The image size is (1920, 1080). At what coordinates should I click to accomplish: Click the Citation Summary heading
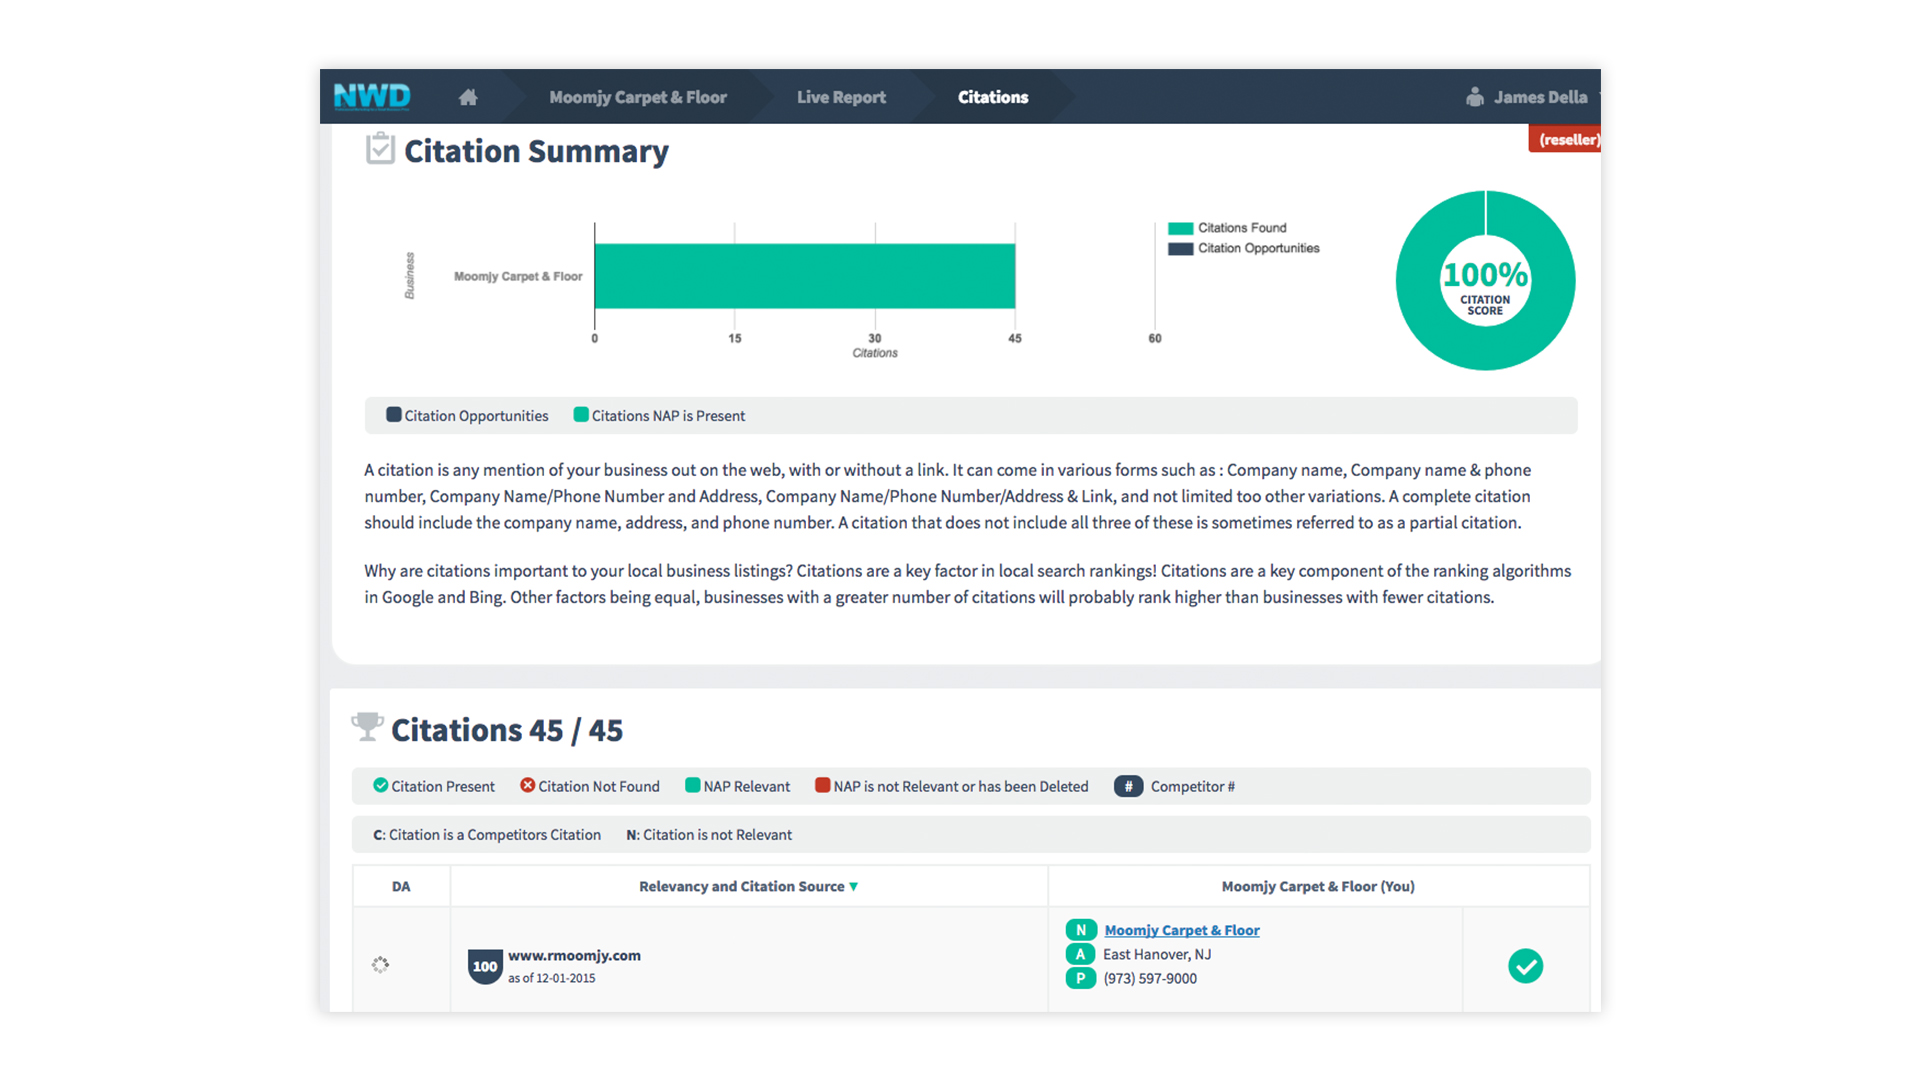pyautogui.click(x=536, y=151)
